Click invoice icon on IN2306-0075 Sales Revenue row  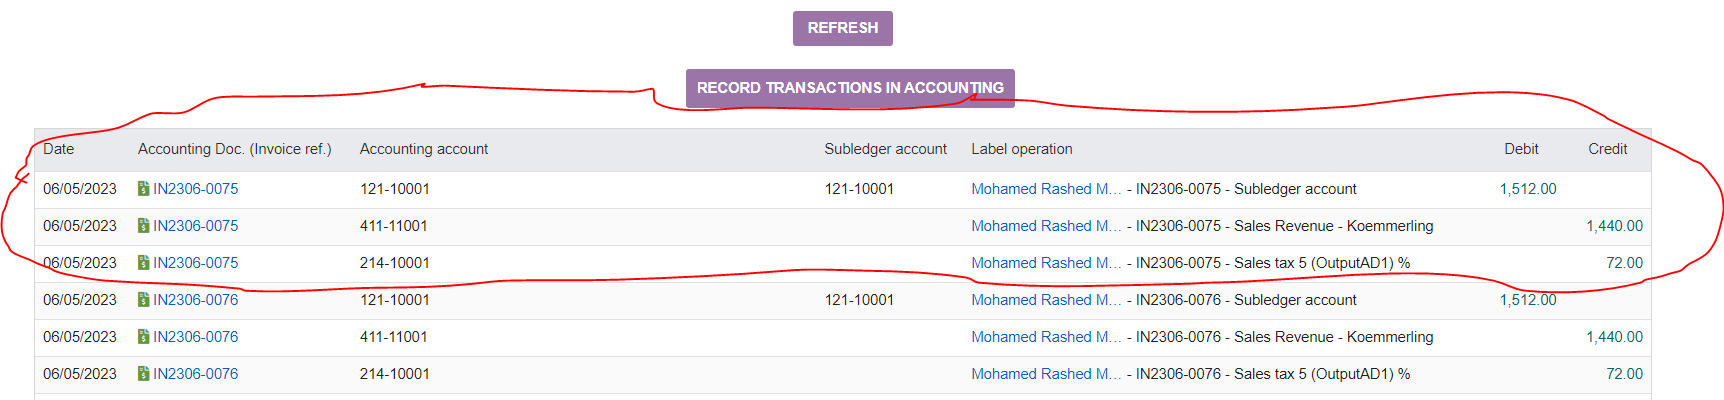click(x=144, y=226)
